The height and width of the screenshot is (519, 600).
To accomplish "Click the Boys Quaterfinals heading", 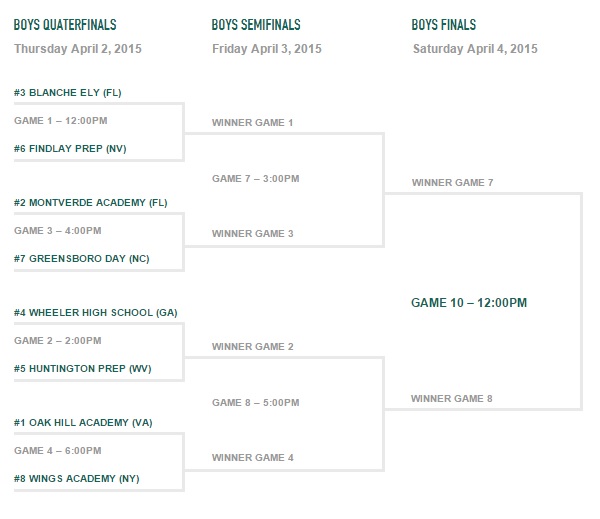I will [65, 25].
